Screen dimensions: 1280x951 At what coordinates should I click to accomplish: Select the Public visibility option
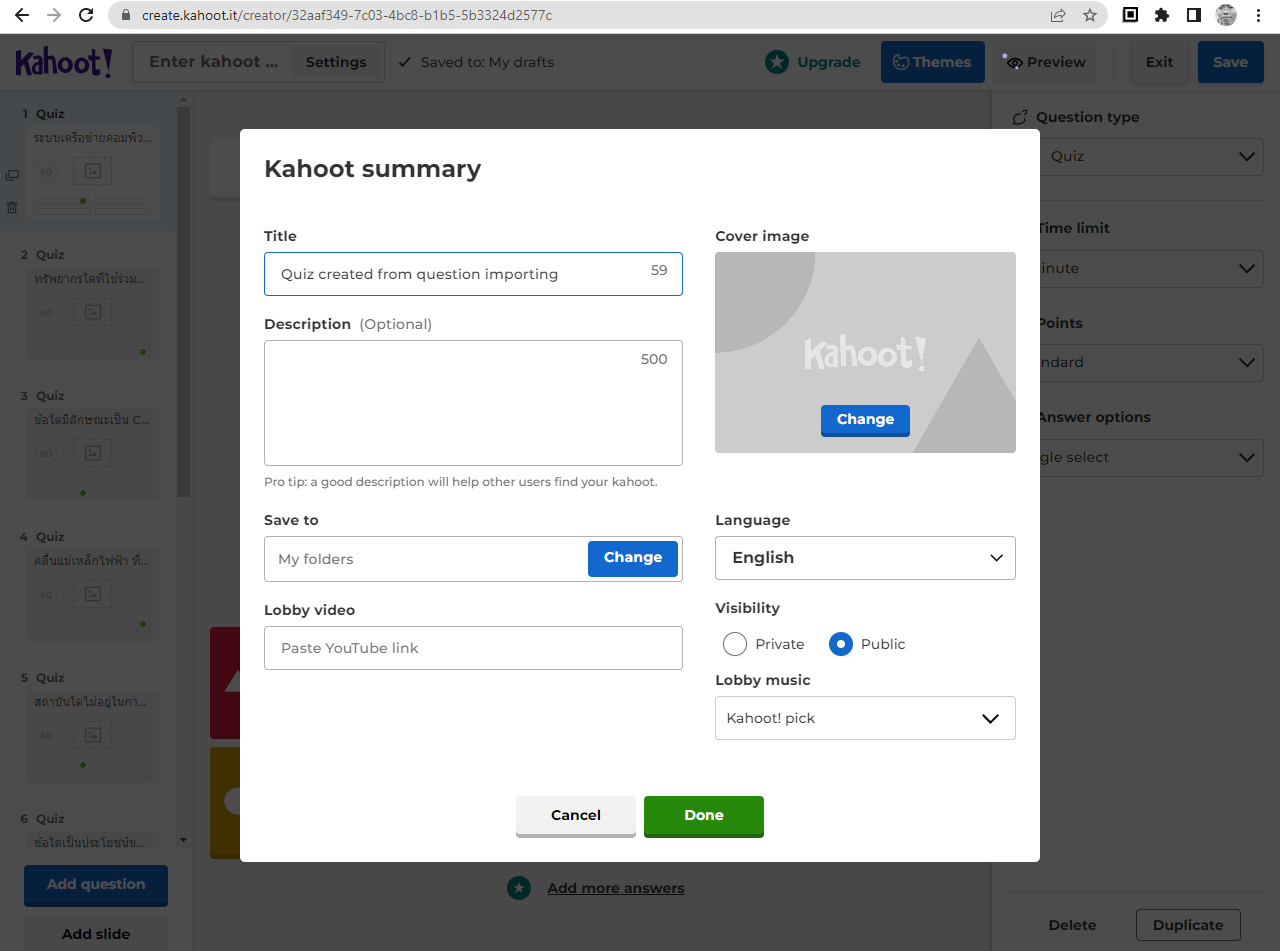click(x=841, y=644)
